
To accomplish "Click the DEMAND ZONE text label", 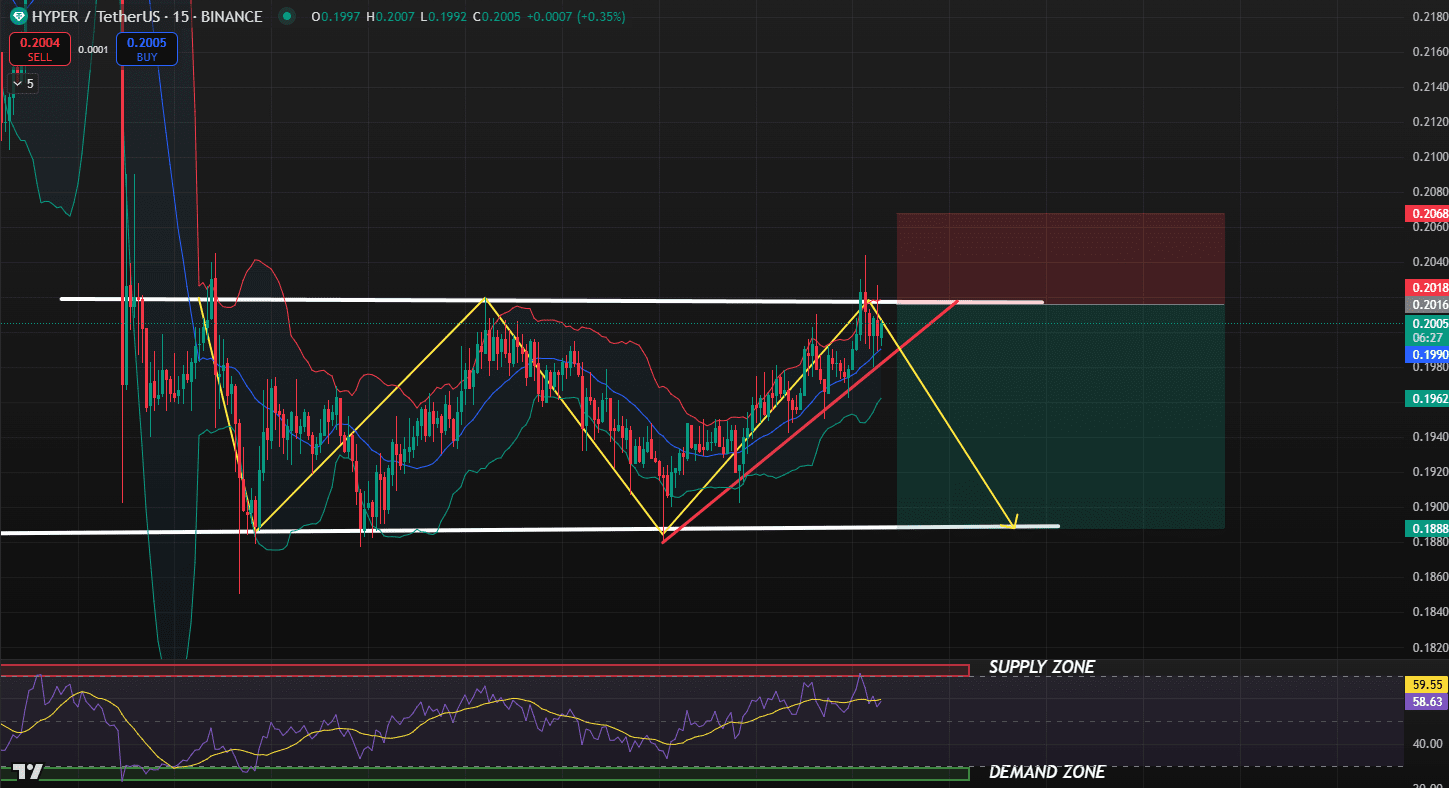I will pyautogui.click(x=1046, y=772).
